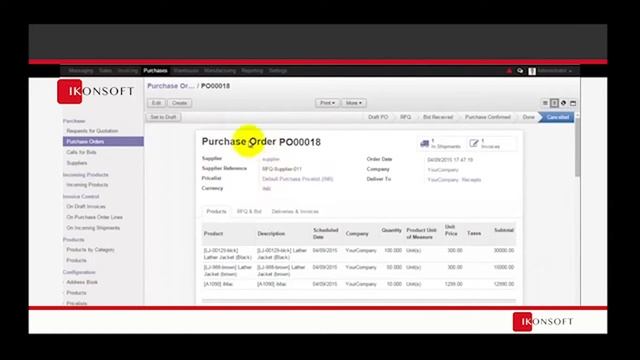
Task: Open supplier link in Supplier field
Action: 271,159
